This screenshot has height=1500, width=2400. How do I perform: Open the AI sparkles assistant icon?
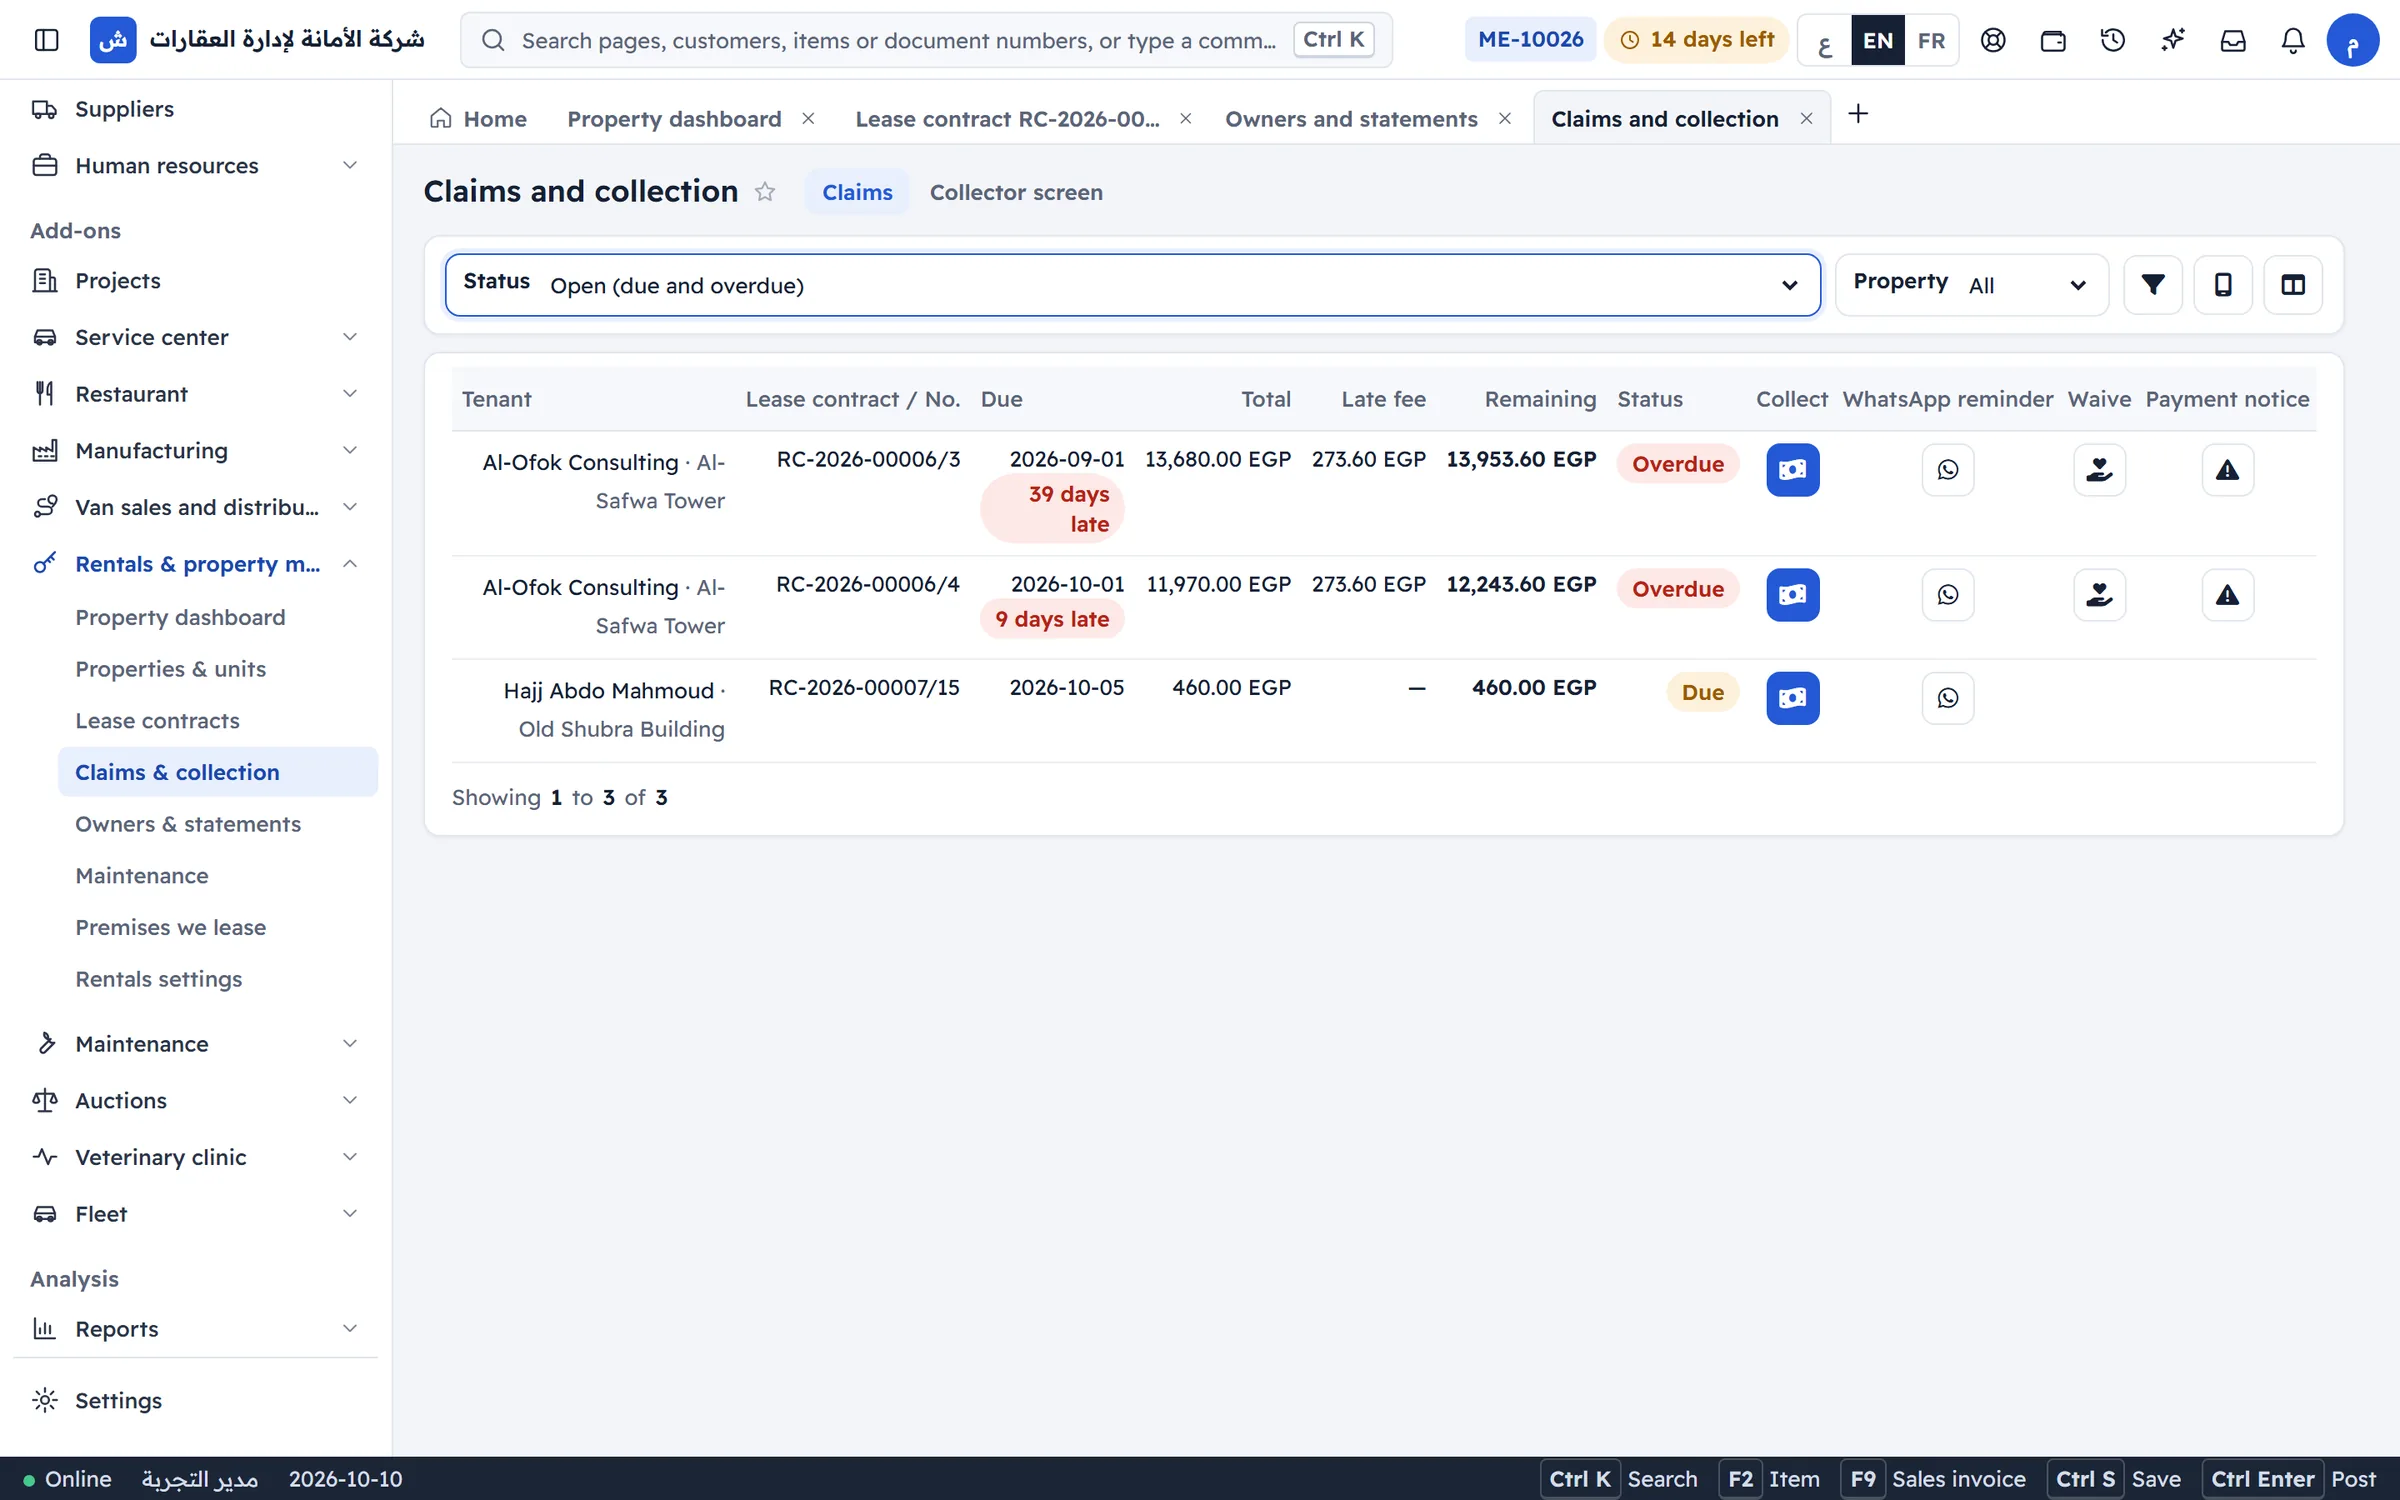coord(2172,40)
